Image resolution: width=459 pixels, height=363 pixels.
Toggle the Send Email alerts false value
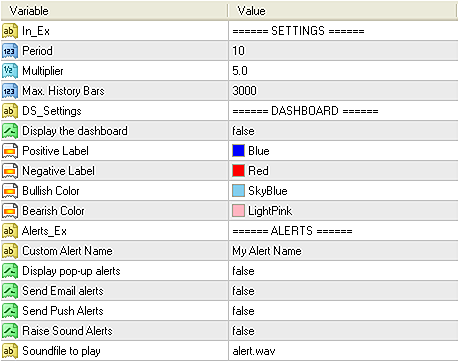click(x=343, y=291)
